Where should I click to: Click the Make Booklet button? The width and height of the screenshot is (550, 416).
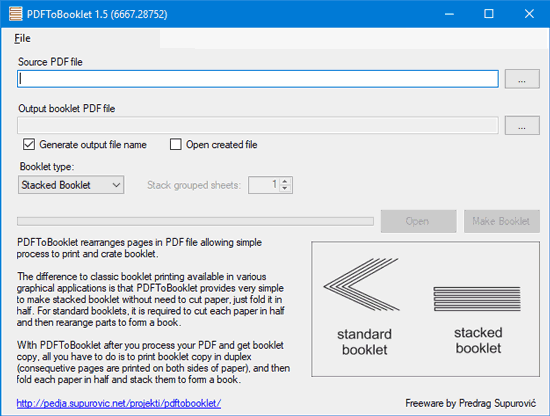pyautogui.click(x=502, y=221)
